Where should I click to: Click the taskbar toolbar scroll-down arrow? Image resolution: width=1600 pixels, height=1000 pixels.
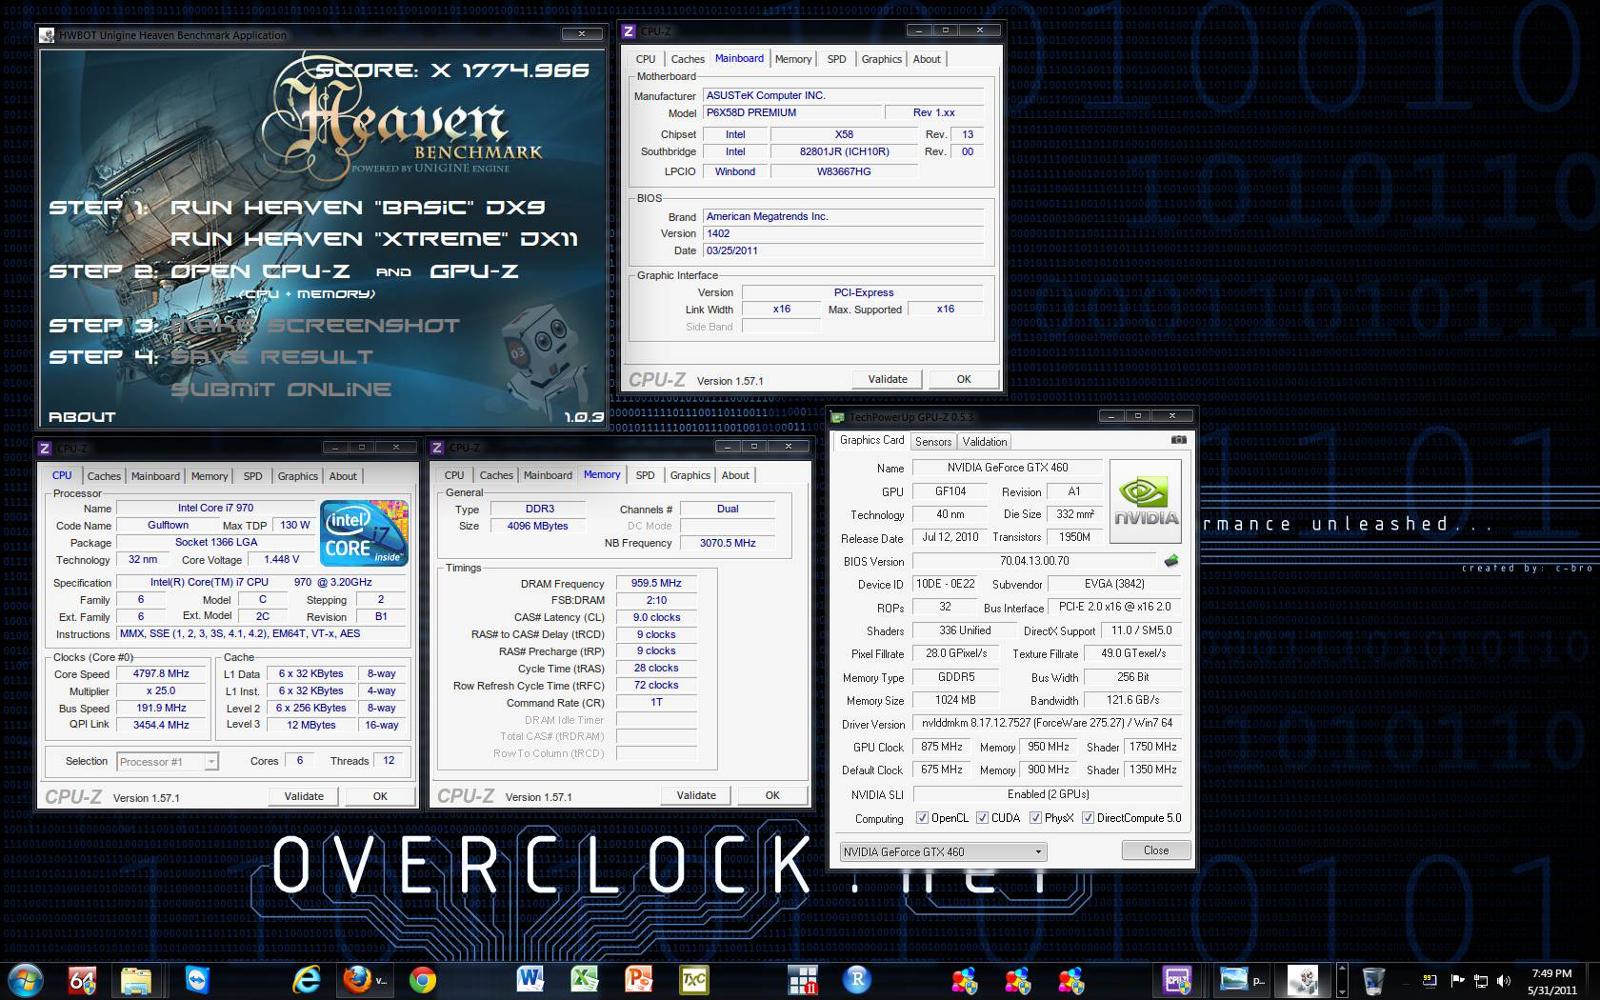point(1342,991)
